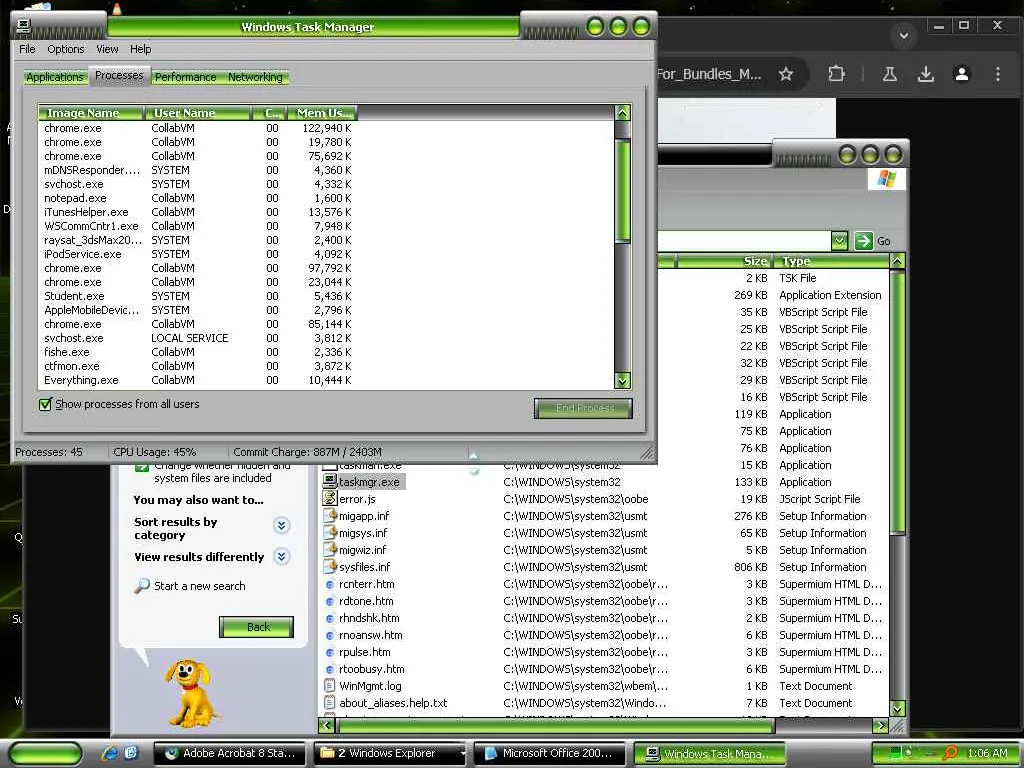Select the WinMgmt.log file icon

(330, 686)
